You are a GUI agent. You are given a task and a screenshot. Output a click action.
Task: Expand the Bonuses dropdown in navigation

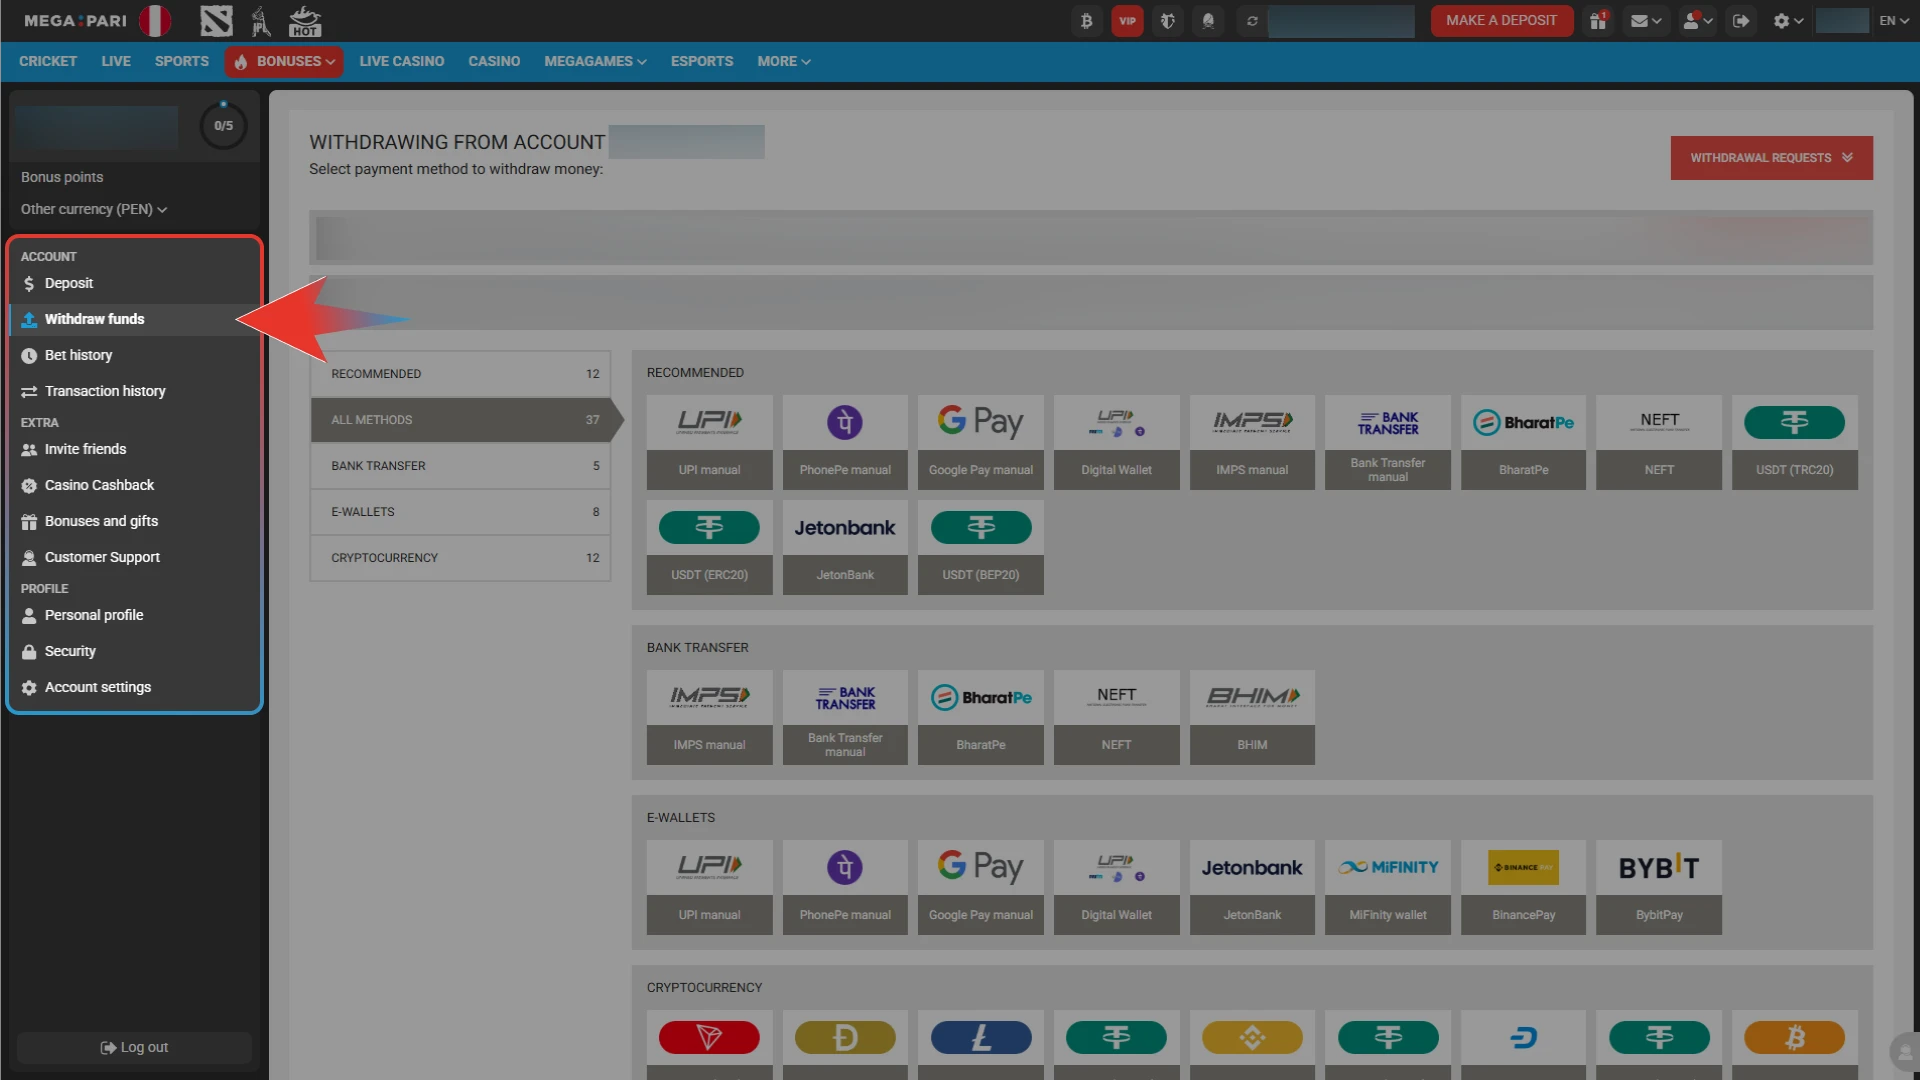pyautogui.click(x=284, y=61)
